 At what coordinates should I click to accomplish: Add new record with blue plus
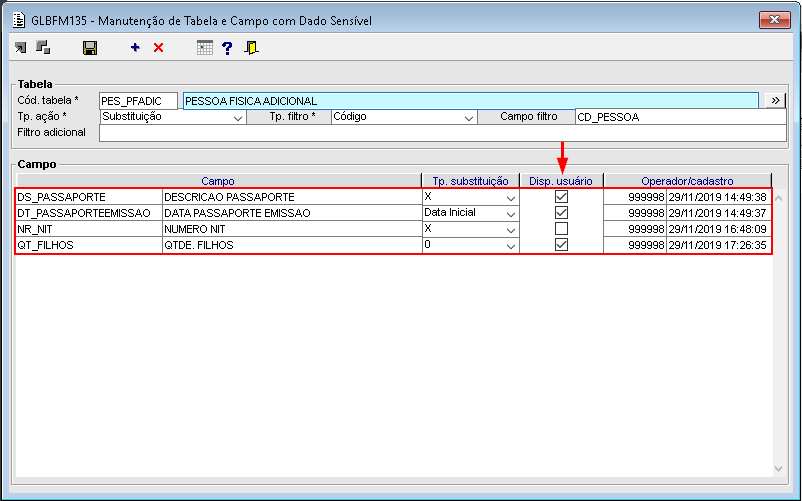[x=135, y=48]
